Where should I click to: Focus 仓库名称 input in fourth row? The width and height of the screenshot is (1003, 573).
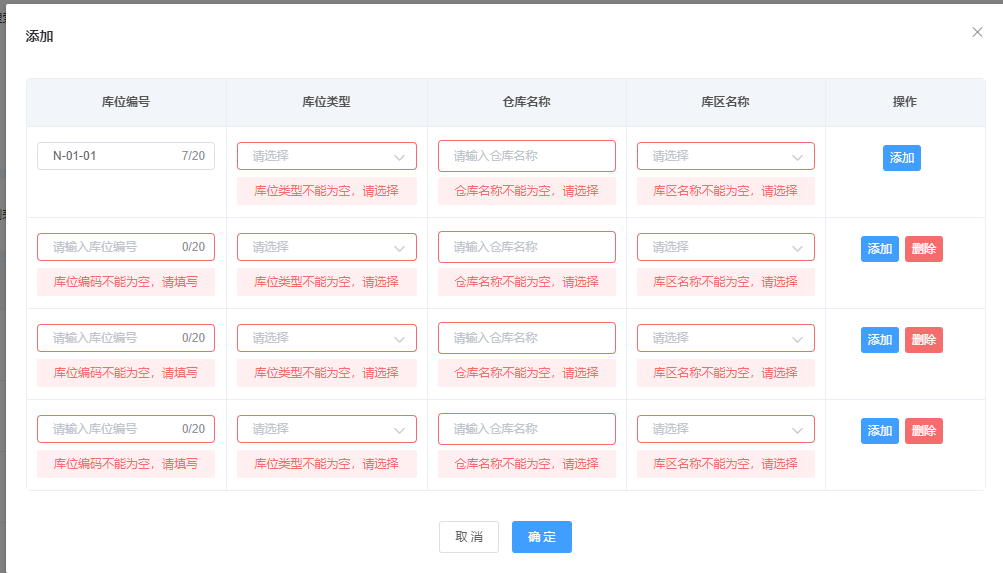pos(526,429)
